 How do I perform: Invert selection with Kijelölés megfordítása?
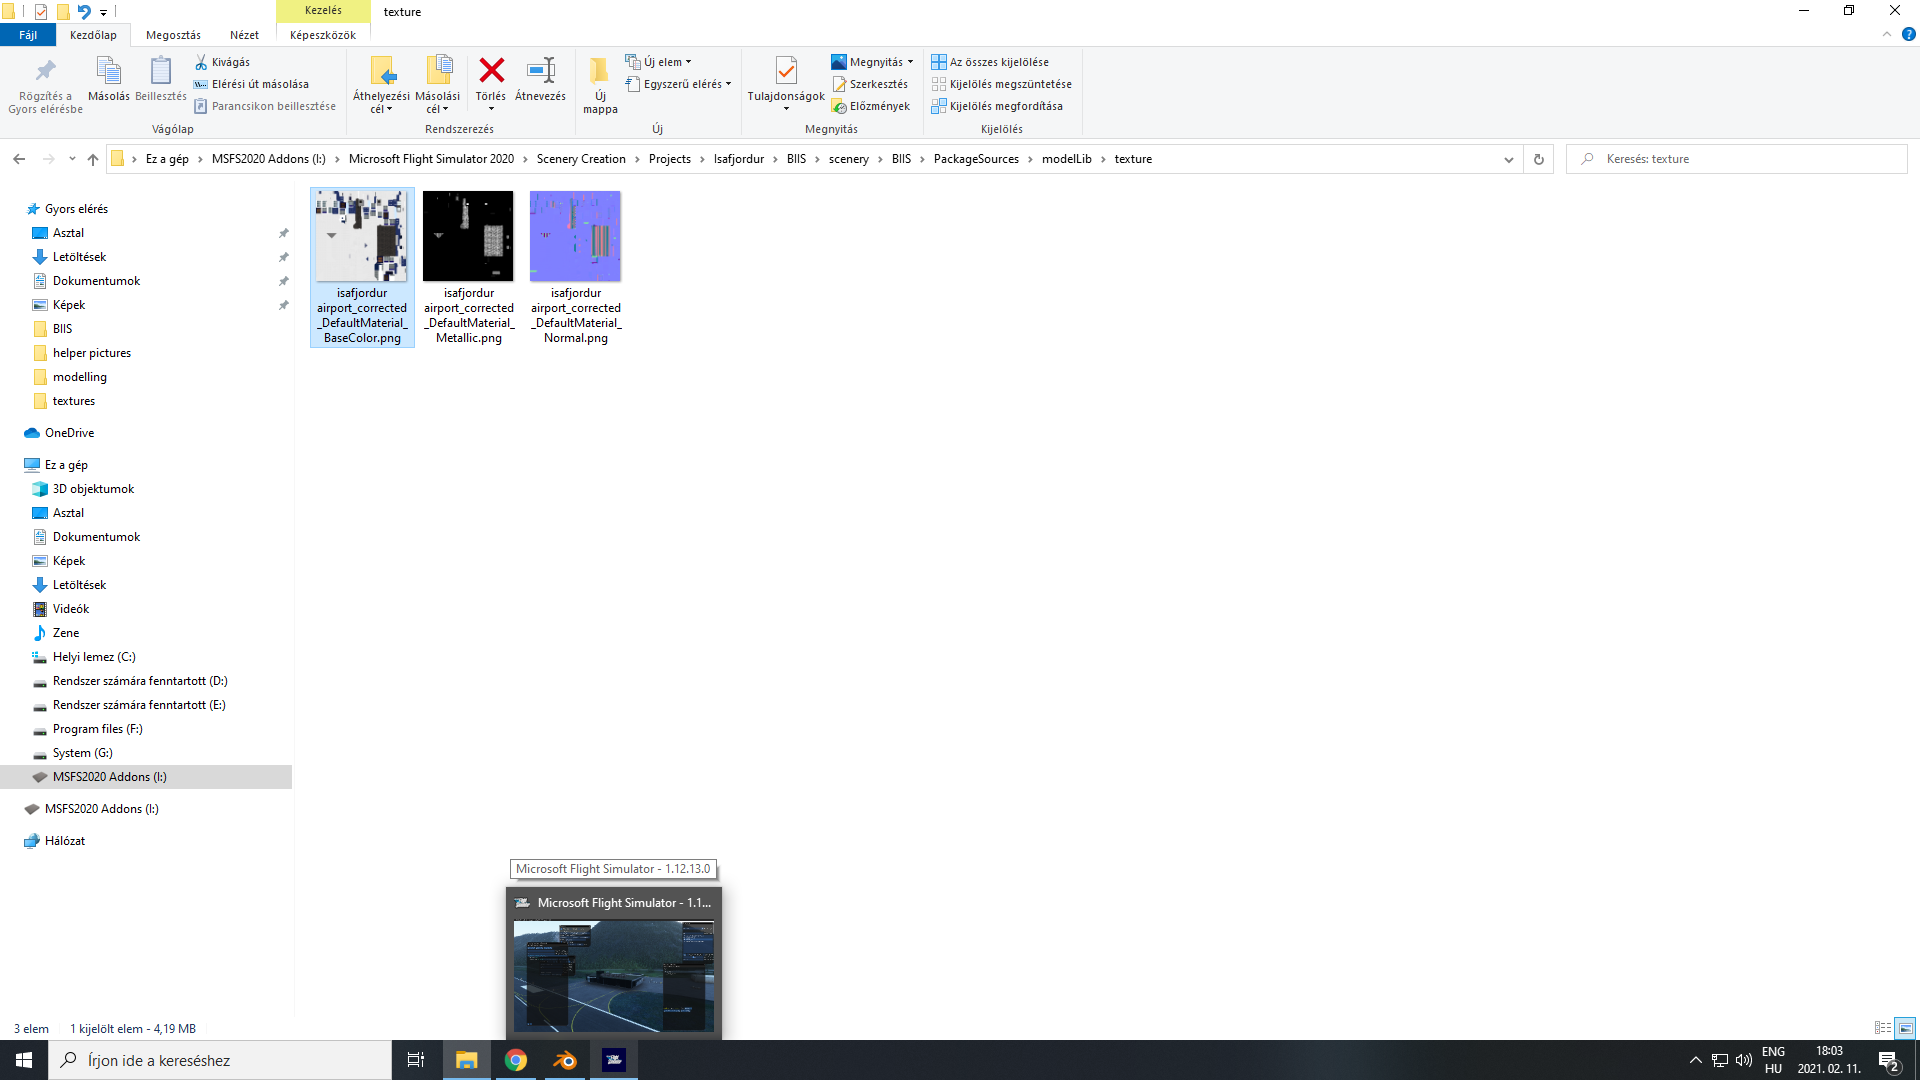(x=997, y=106)
